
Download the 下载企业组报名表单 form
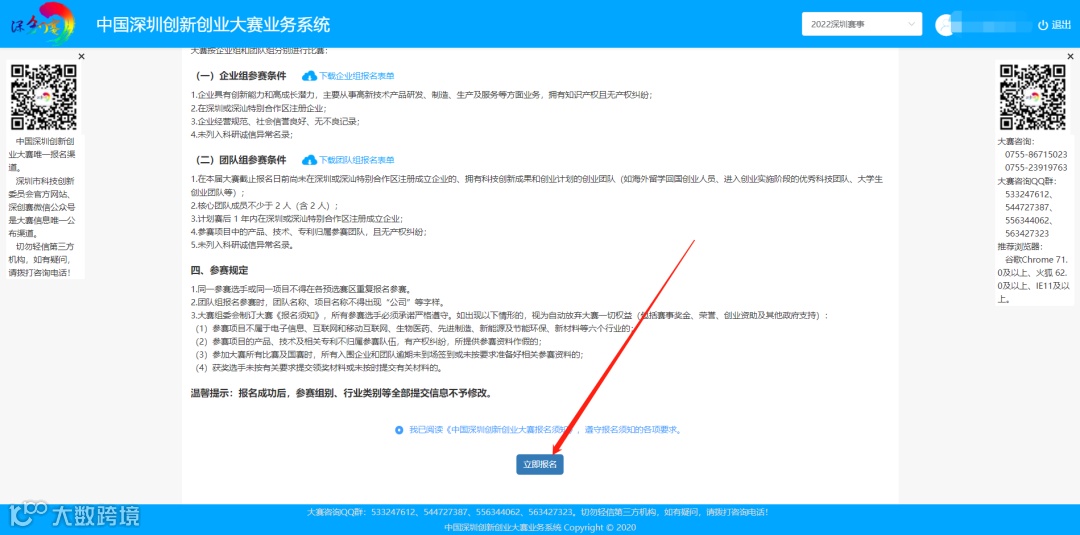click(356, 76)
